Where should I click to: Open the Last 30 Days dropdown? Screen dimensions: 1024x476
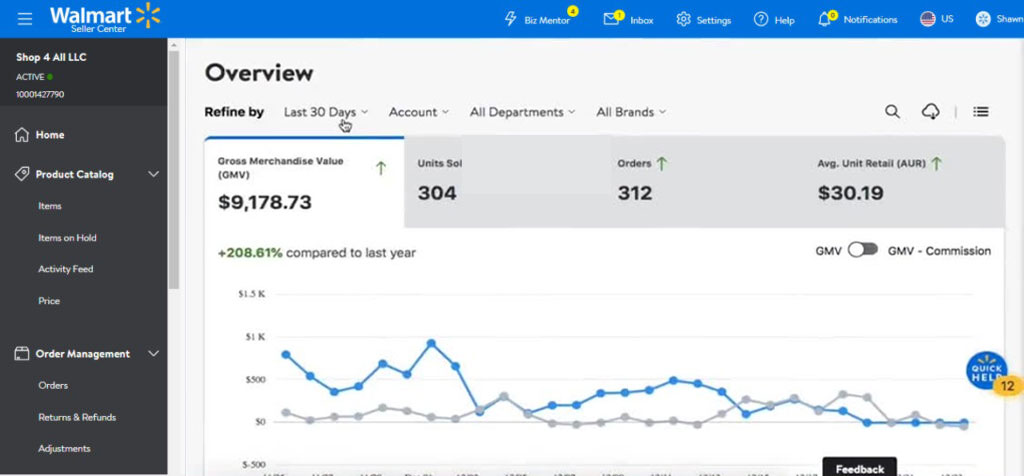pos(325,112)
